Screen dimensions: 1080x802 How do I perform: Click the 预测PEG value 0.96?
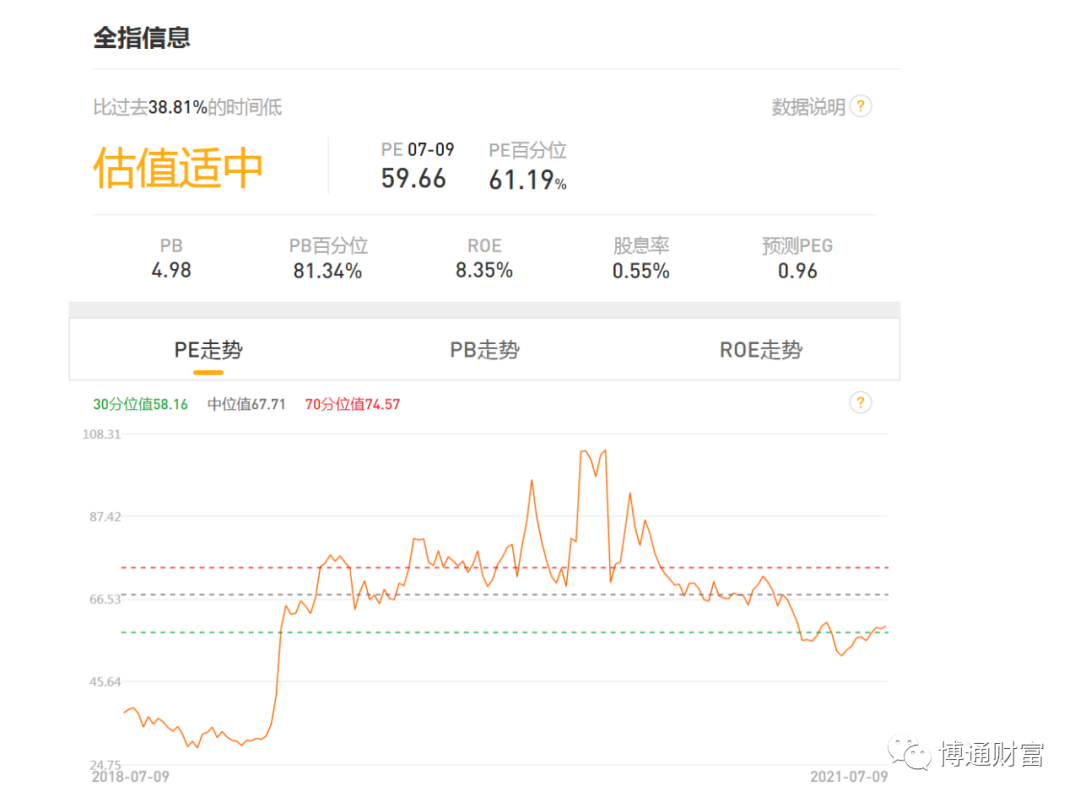[x=798, y=271]
